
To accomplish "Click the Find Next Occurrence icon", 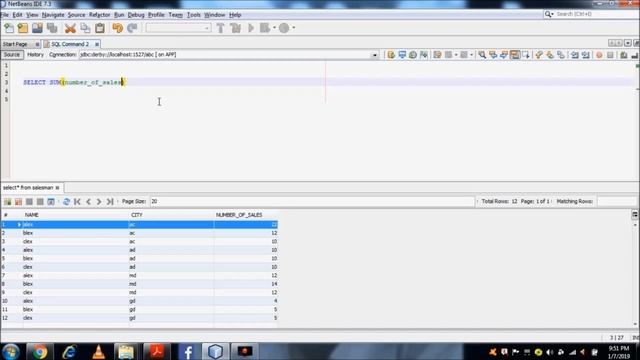I will tap(504, 55).
